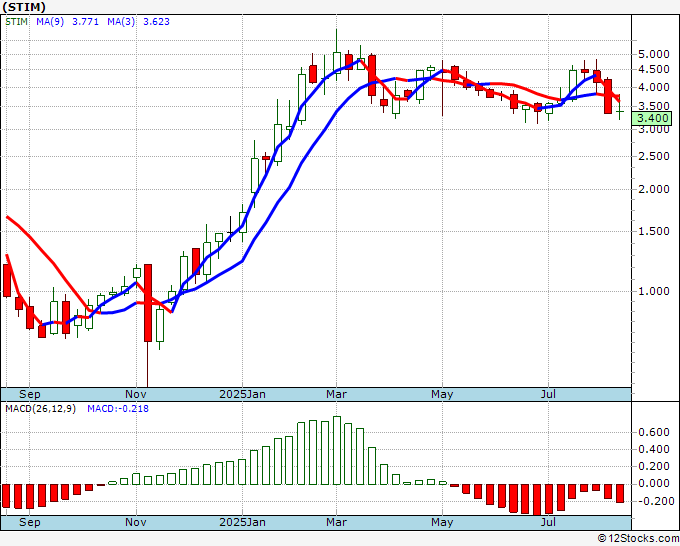The image size is (680, 546).
Task: Select 2025Jan on the price chart time axis
Action: [x=242, y=394]
